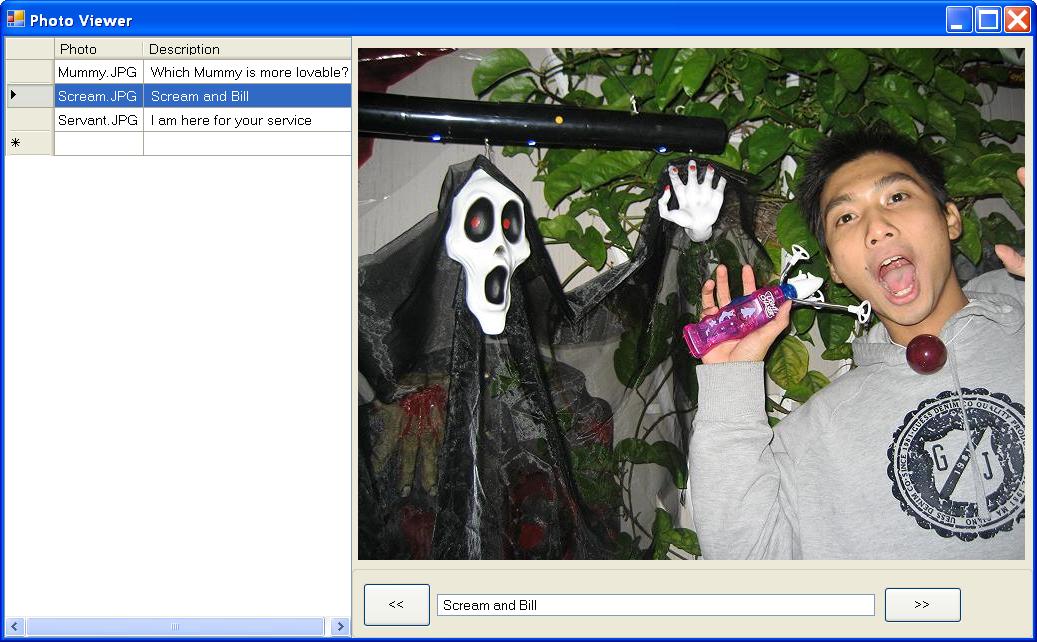
Task: Click the Photo Viewer app icon in title bar
Action: tap(15, 19)
